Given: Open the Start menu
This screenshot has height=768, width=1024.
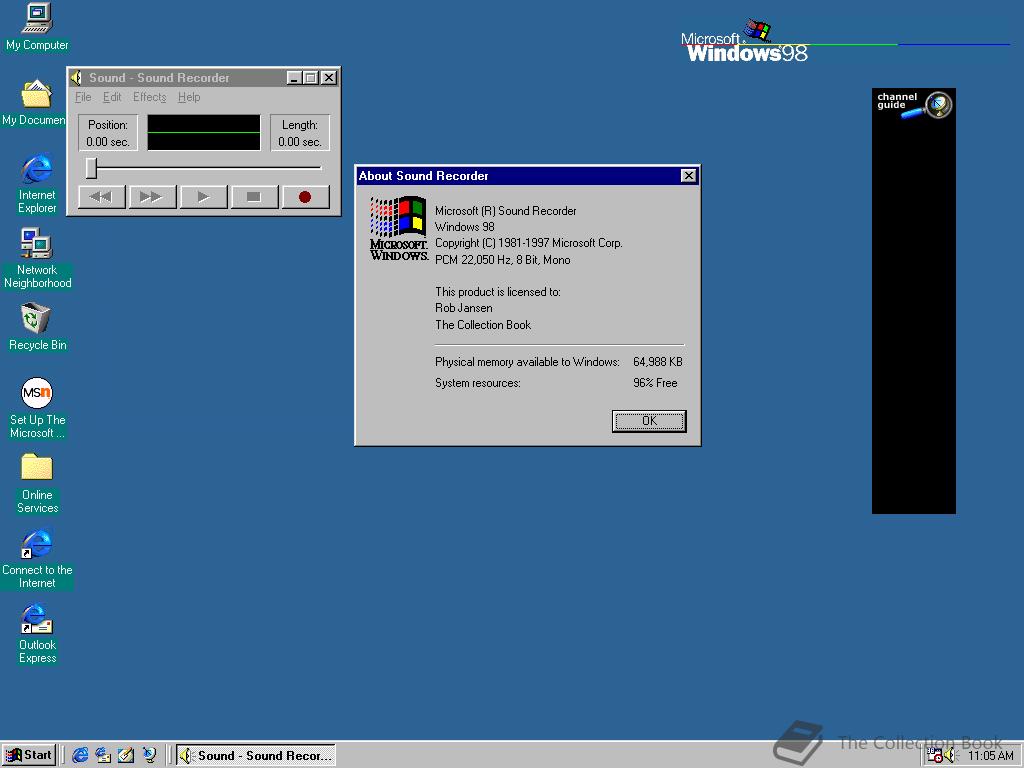Looking at the screenshot, I should pyautogui.click(x=29, y=756).
